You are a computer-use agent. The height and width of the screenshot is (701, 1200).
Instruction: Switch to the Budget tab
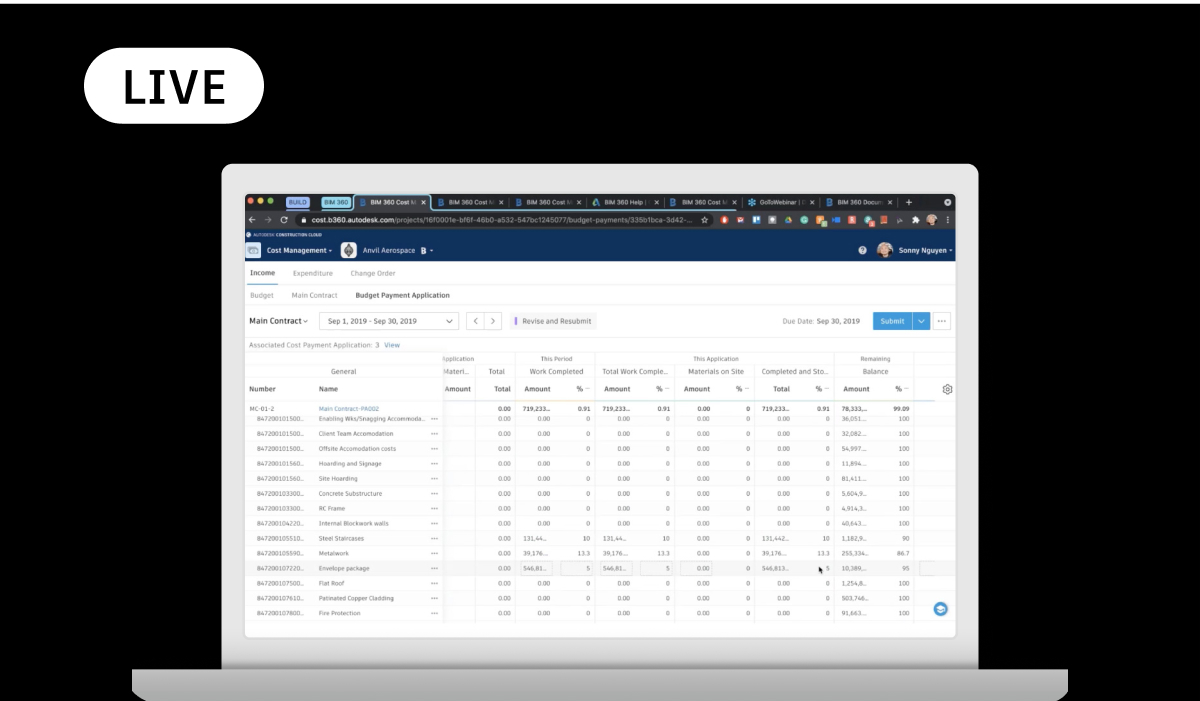[262, 295]
